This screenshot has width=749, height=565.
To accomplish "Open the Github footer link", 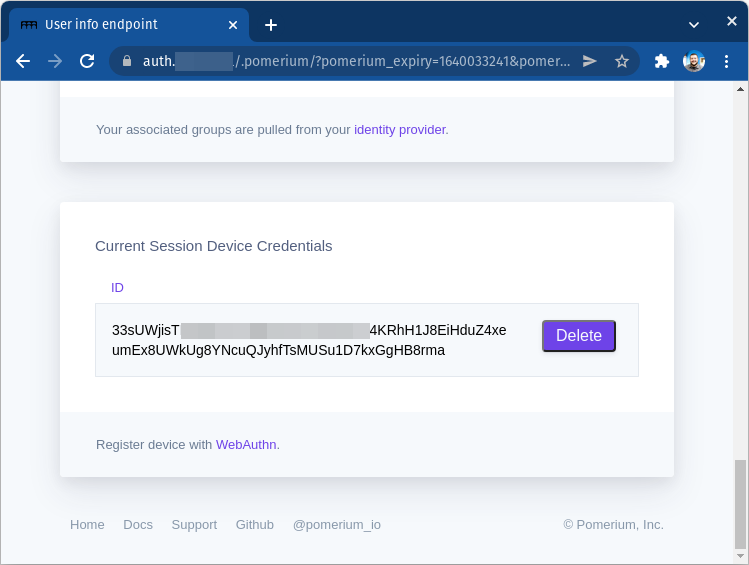I will [x=254, y=524].
